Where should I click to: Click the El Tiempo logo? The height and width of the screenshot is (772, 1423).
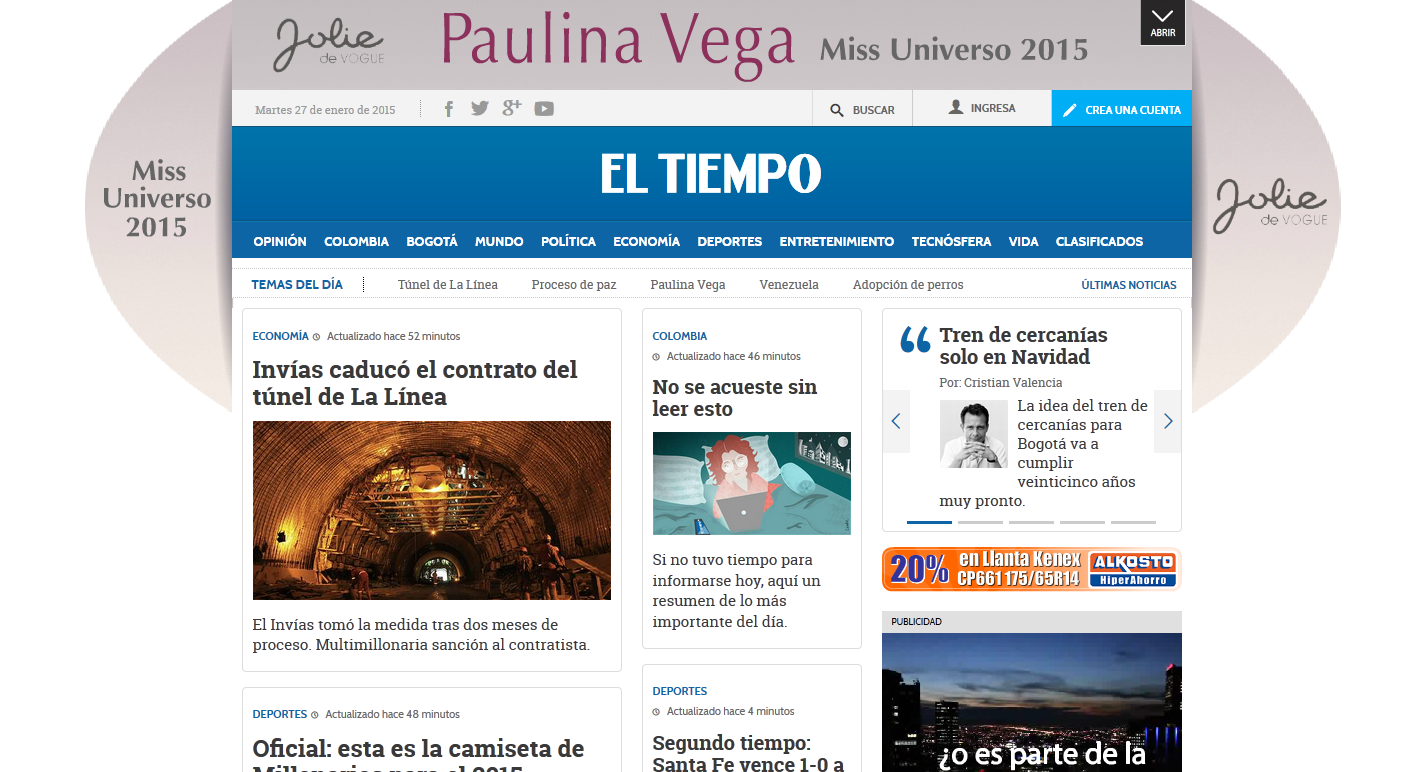(x=711, y=174)
